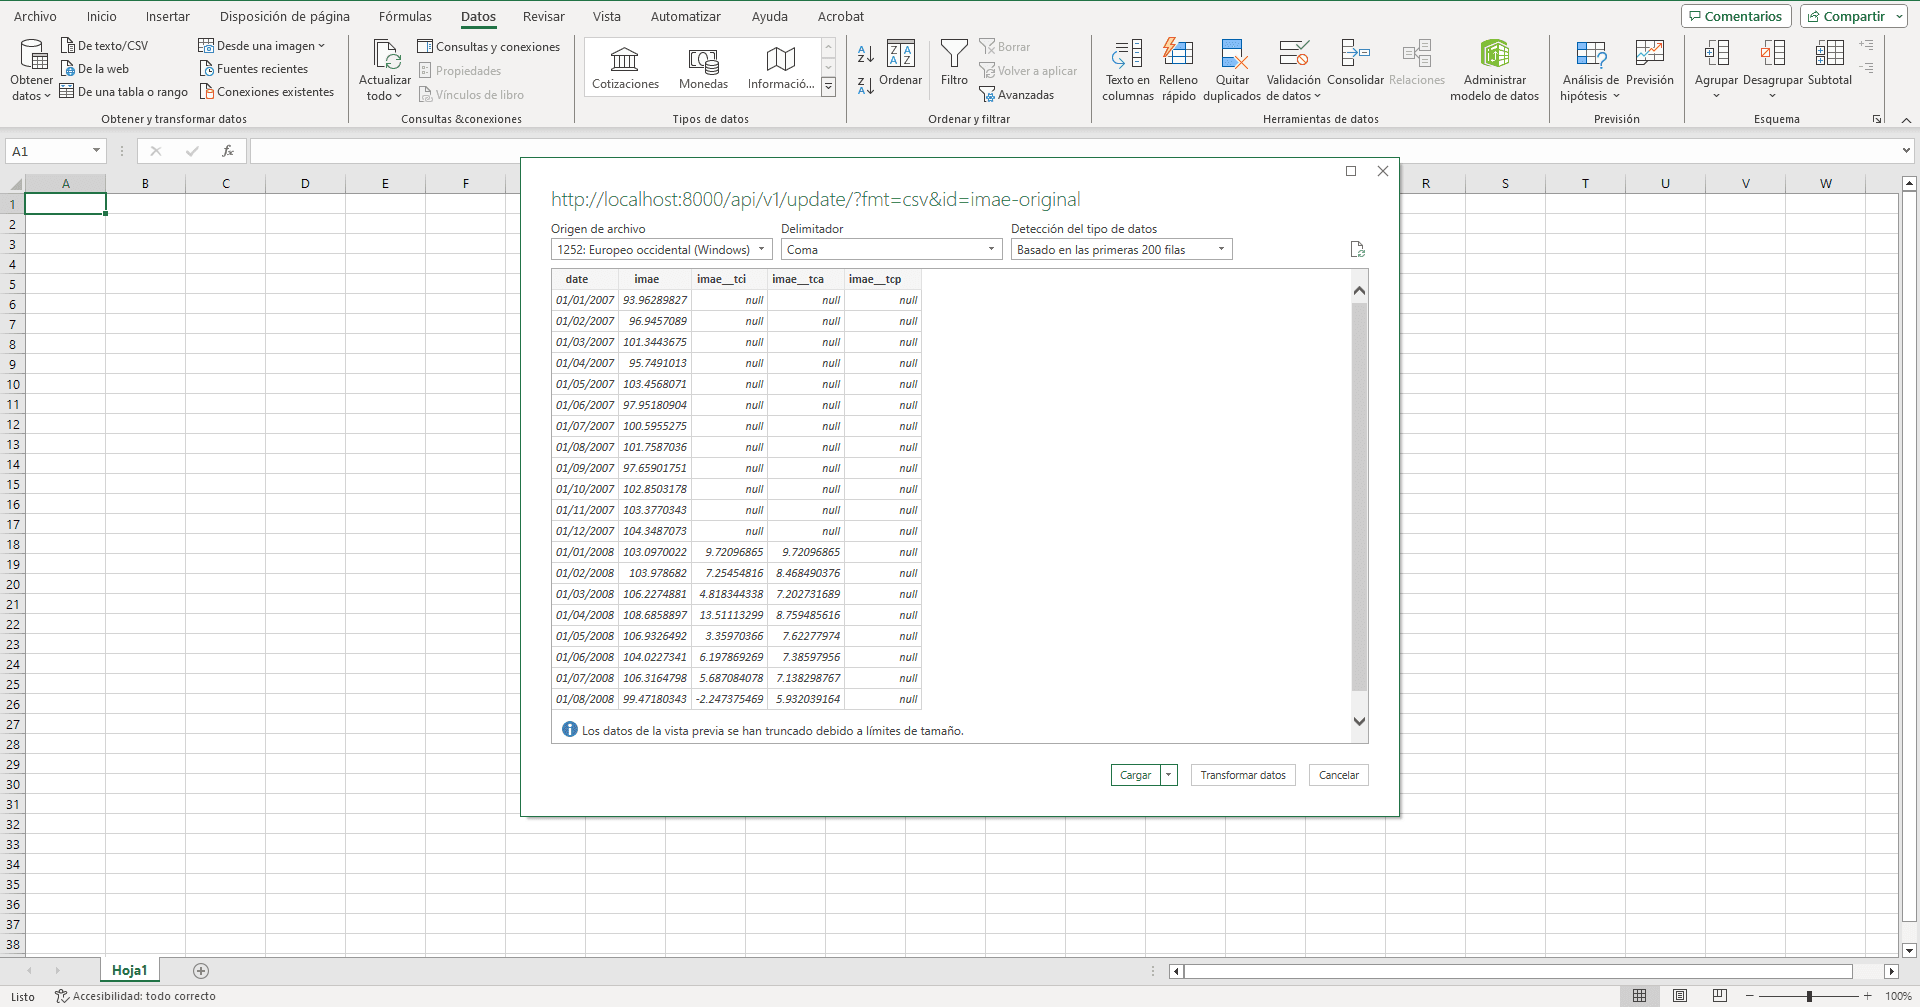Open Avanzadas filter options

click(x=1017, y=95)
